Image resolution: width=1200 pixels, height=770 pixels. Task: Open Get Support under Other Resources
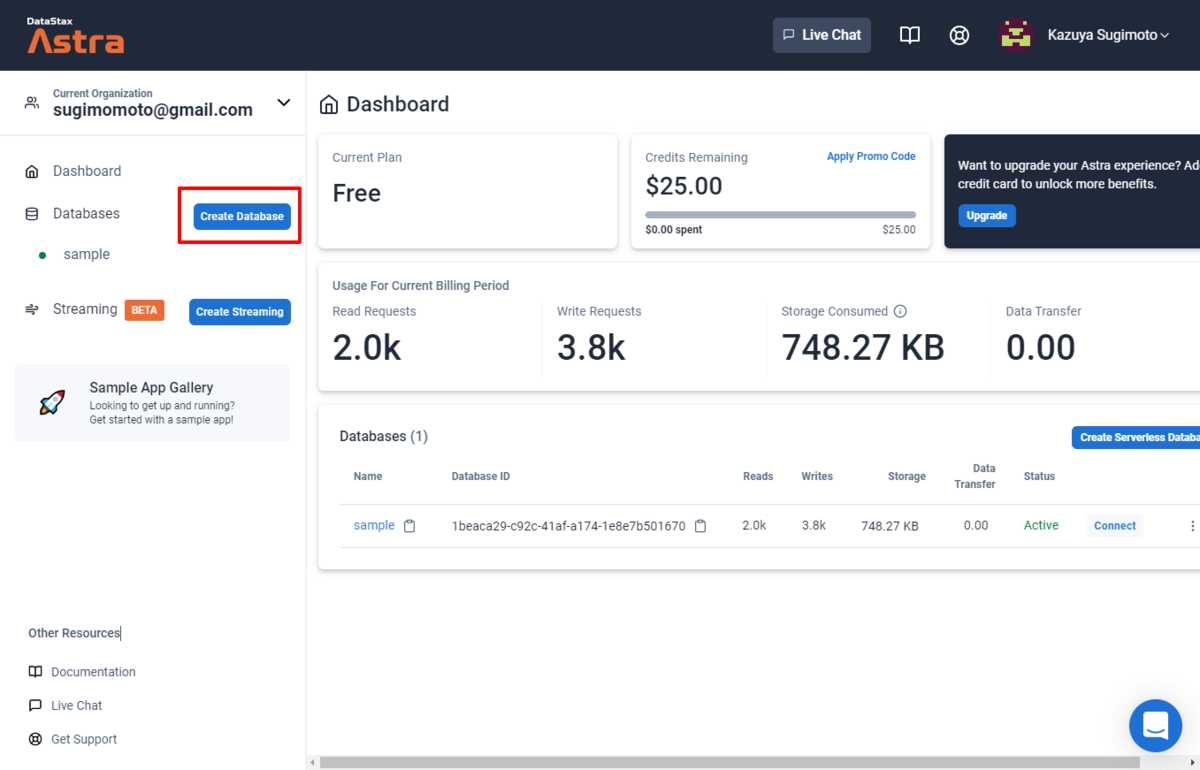(x=84, y=739)
